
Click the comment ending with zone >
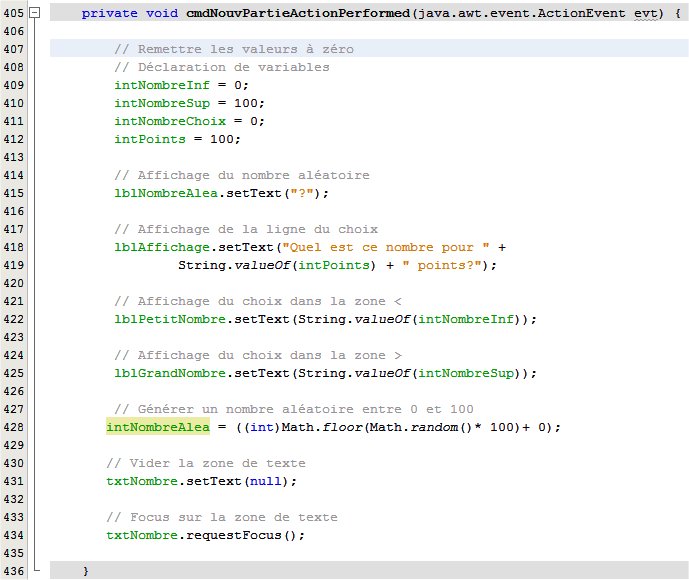pyautogui.click(x=258, y=355)
